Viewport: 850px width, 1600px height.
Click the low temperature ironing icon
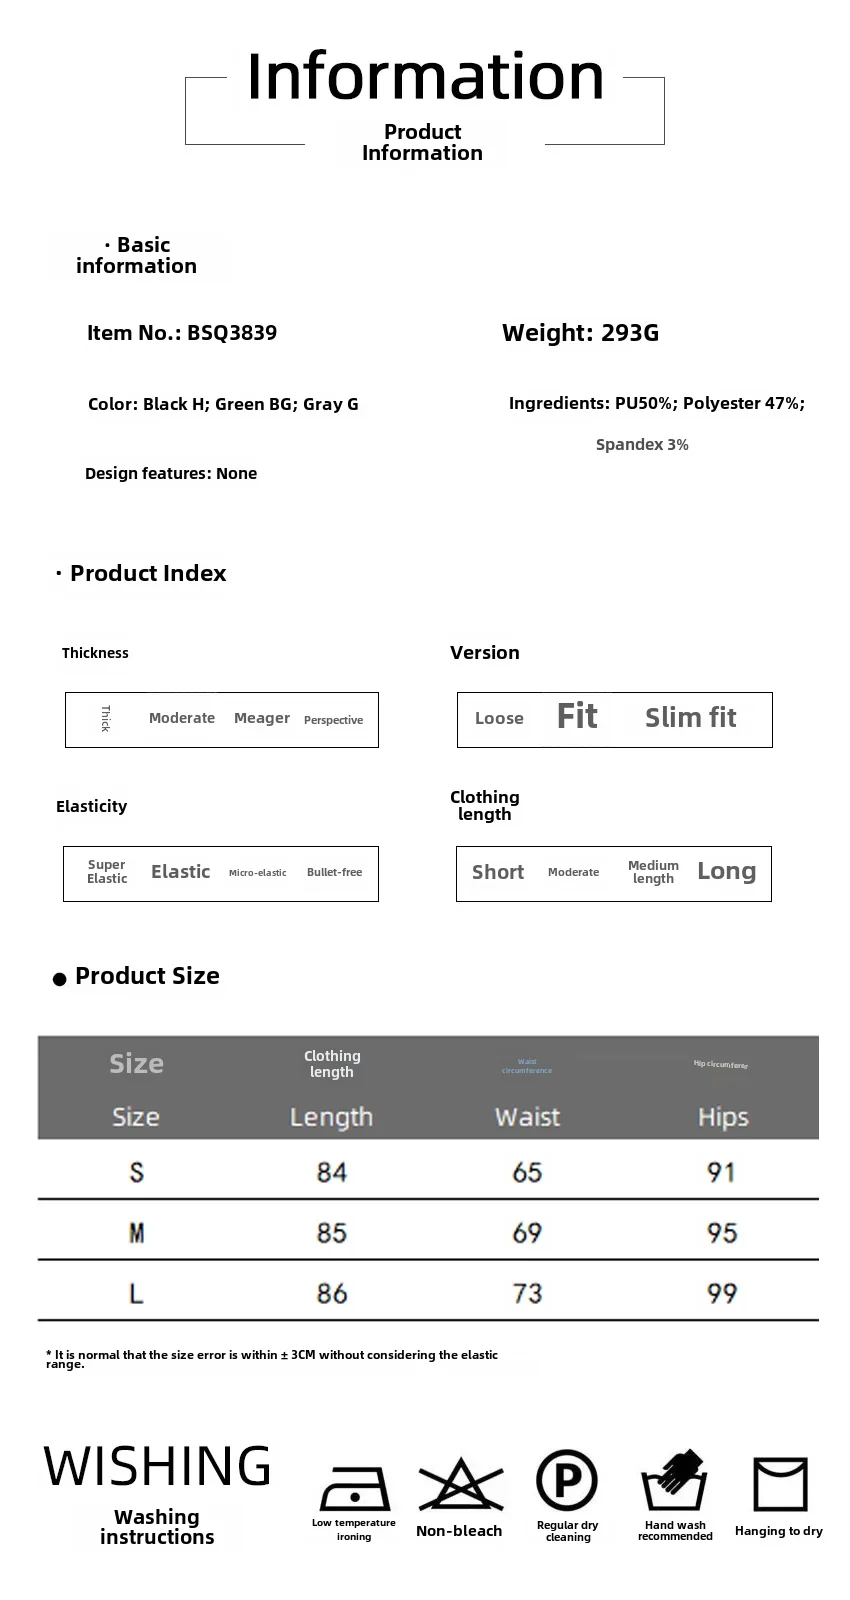[353, 1488]
